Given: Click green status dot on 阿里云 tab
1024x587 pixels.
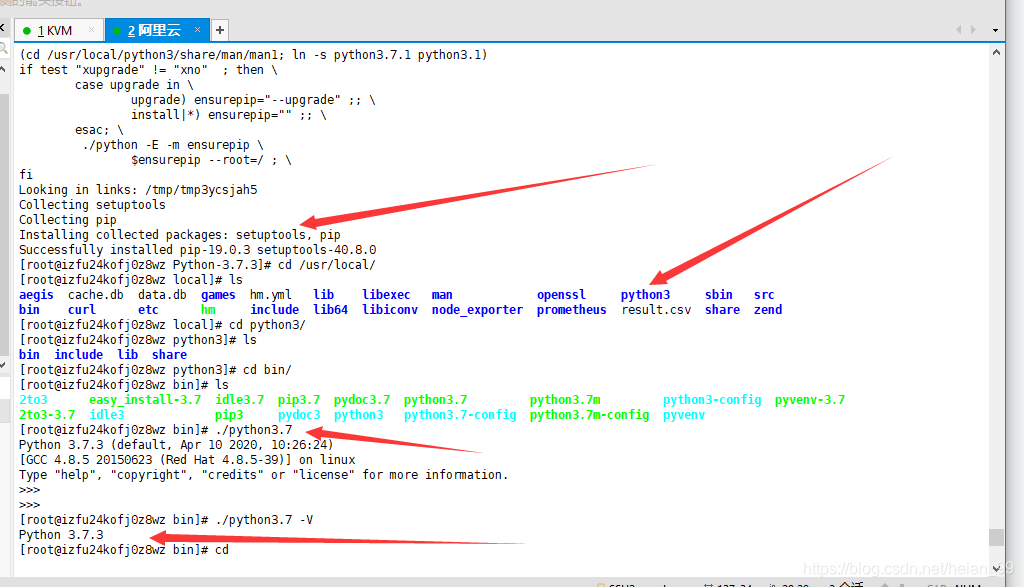Looking at the screenshot, I should click(117, 31).
